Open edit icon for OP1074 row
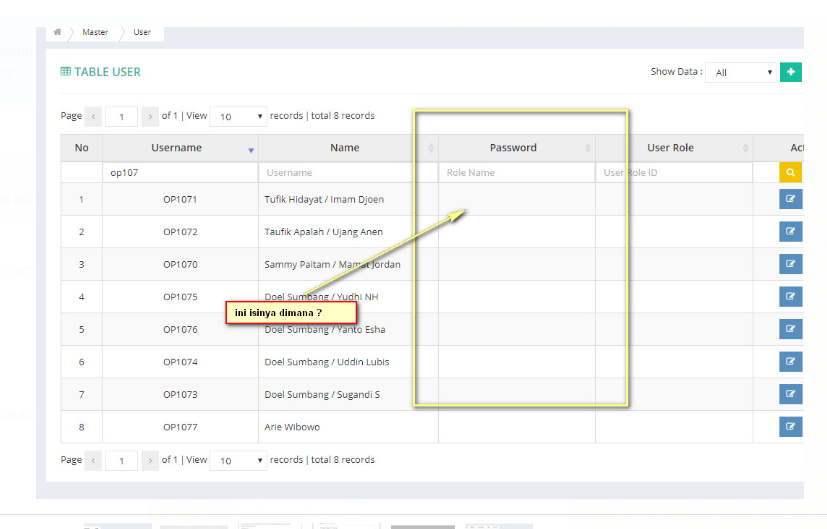 click(x=790, y=362)
